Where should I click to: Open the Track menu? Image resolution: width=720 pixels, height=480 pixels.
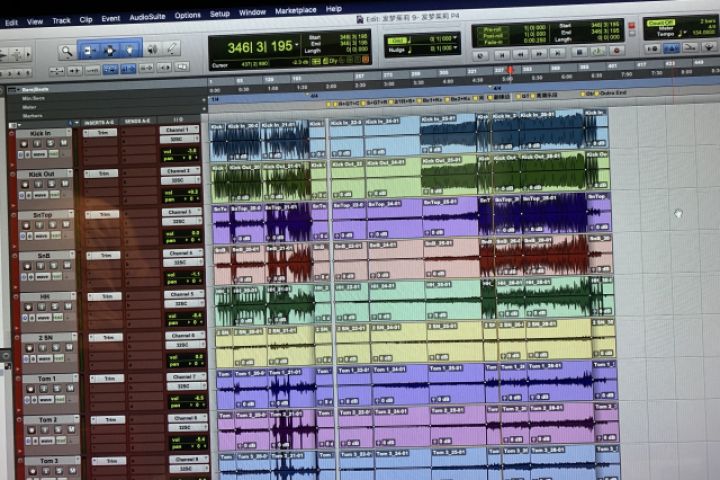61,21
